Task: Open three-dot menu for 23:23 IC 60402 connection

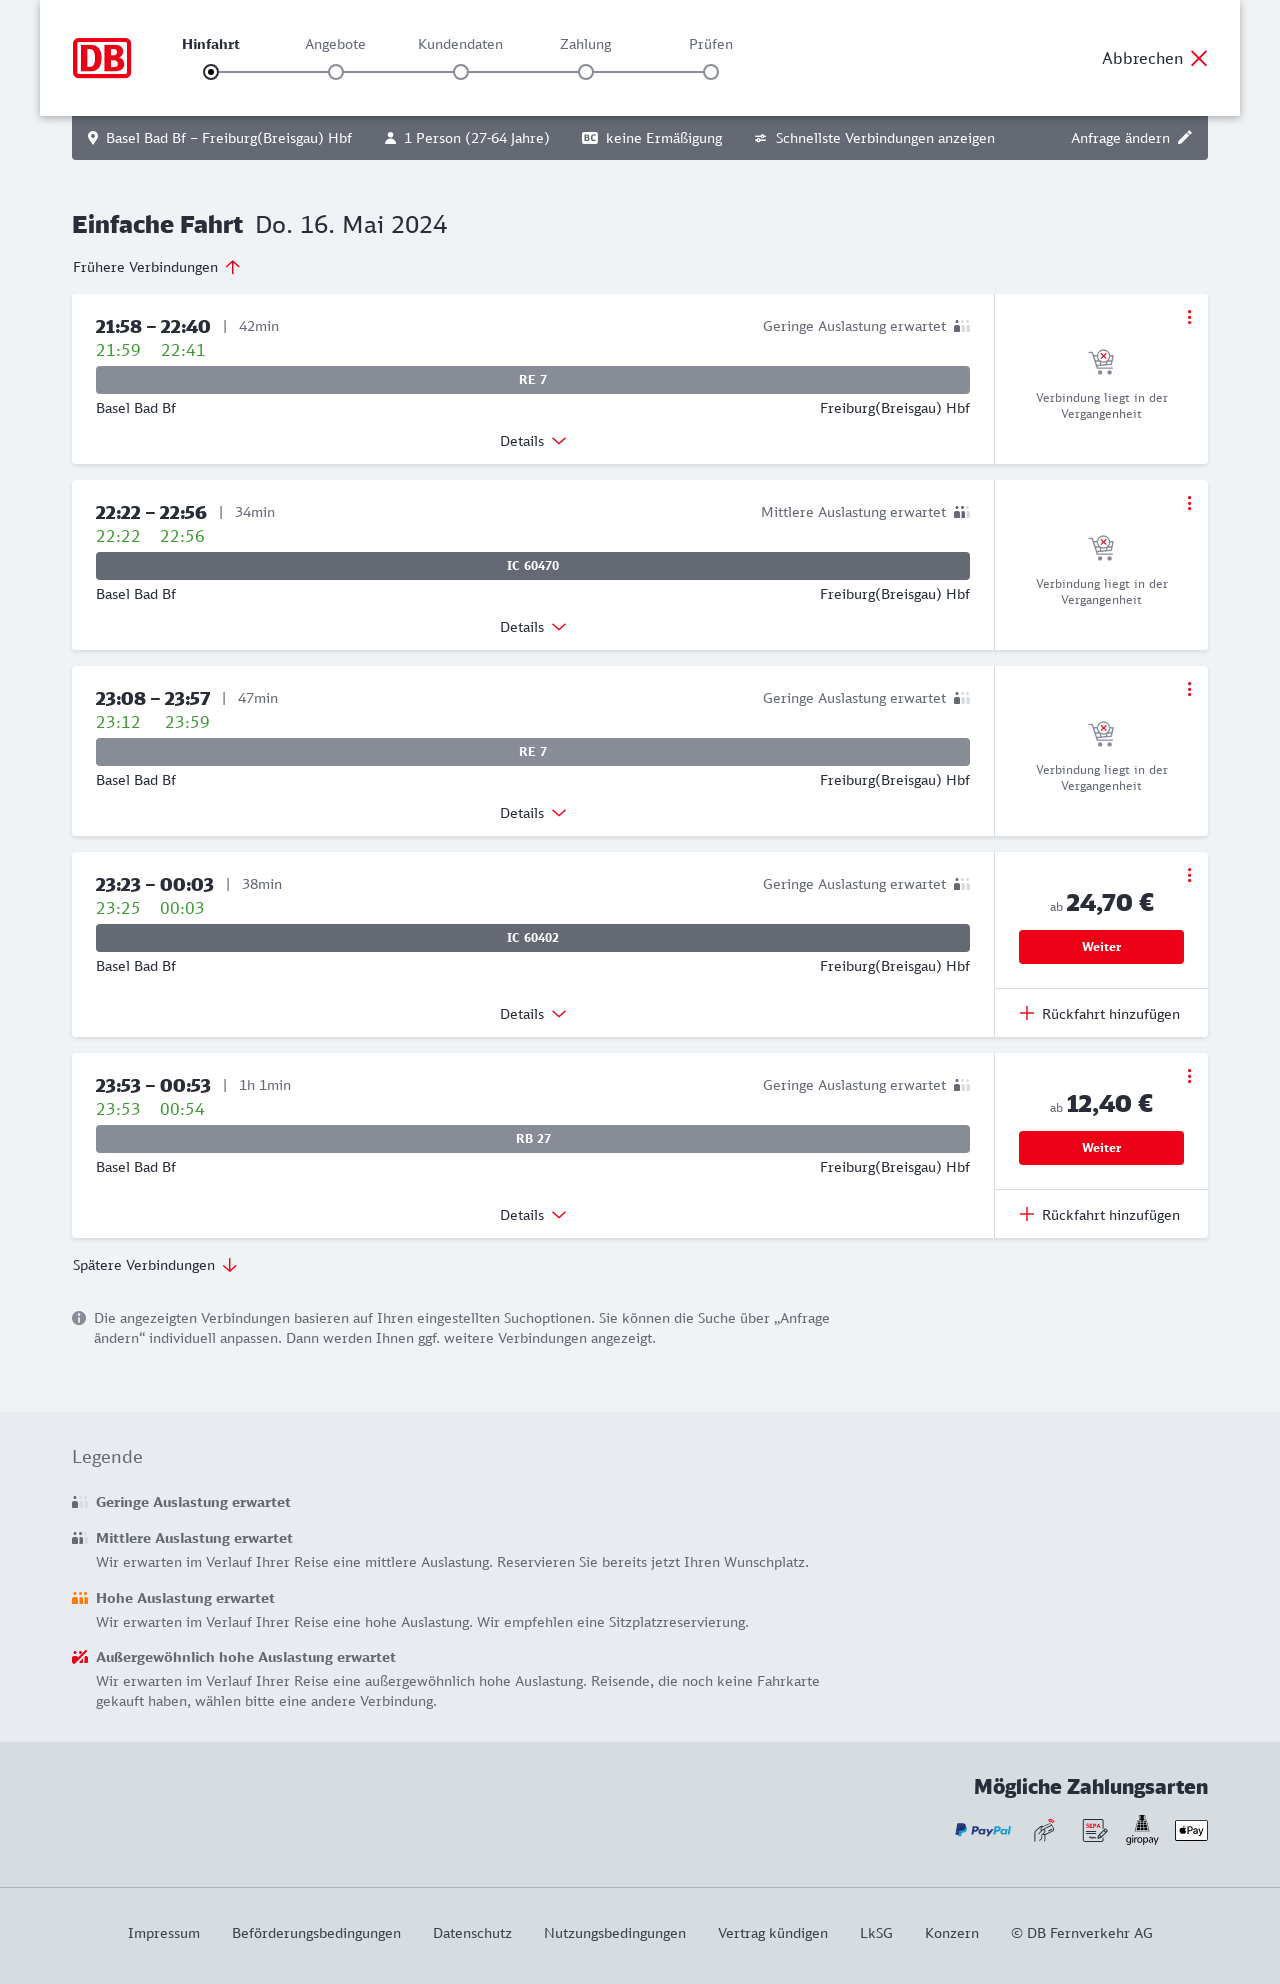Action: 1189,875
